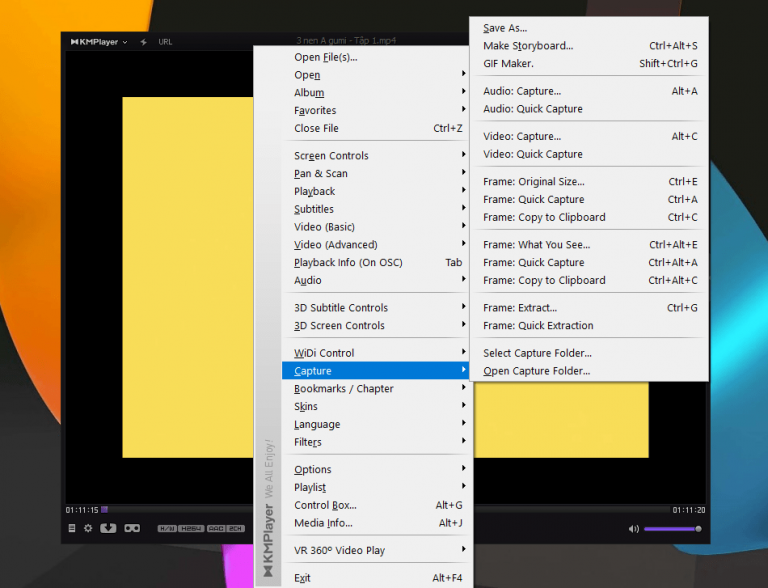Image resolution: width=768 pixels, height=588 pixels.
Task: Select Audio: Quick Capture
Action: (589, 109)
